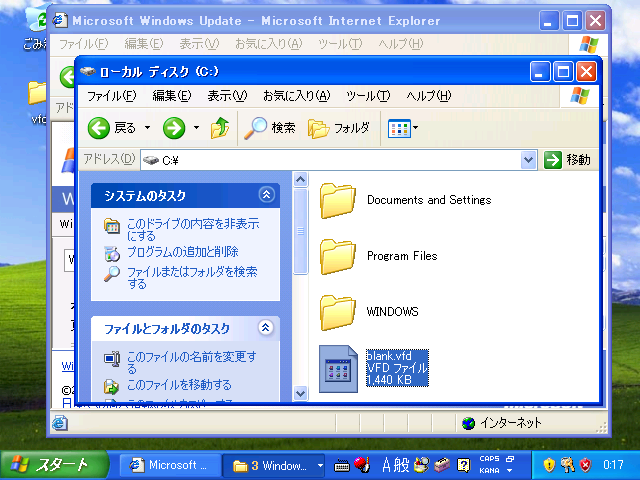The height and width of the screenshot is (480, 640).
Task: Click the WINDOWS folder label
Action: pyautogui.click(x=392, y=312)
